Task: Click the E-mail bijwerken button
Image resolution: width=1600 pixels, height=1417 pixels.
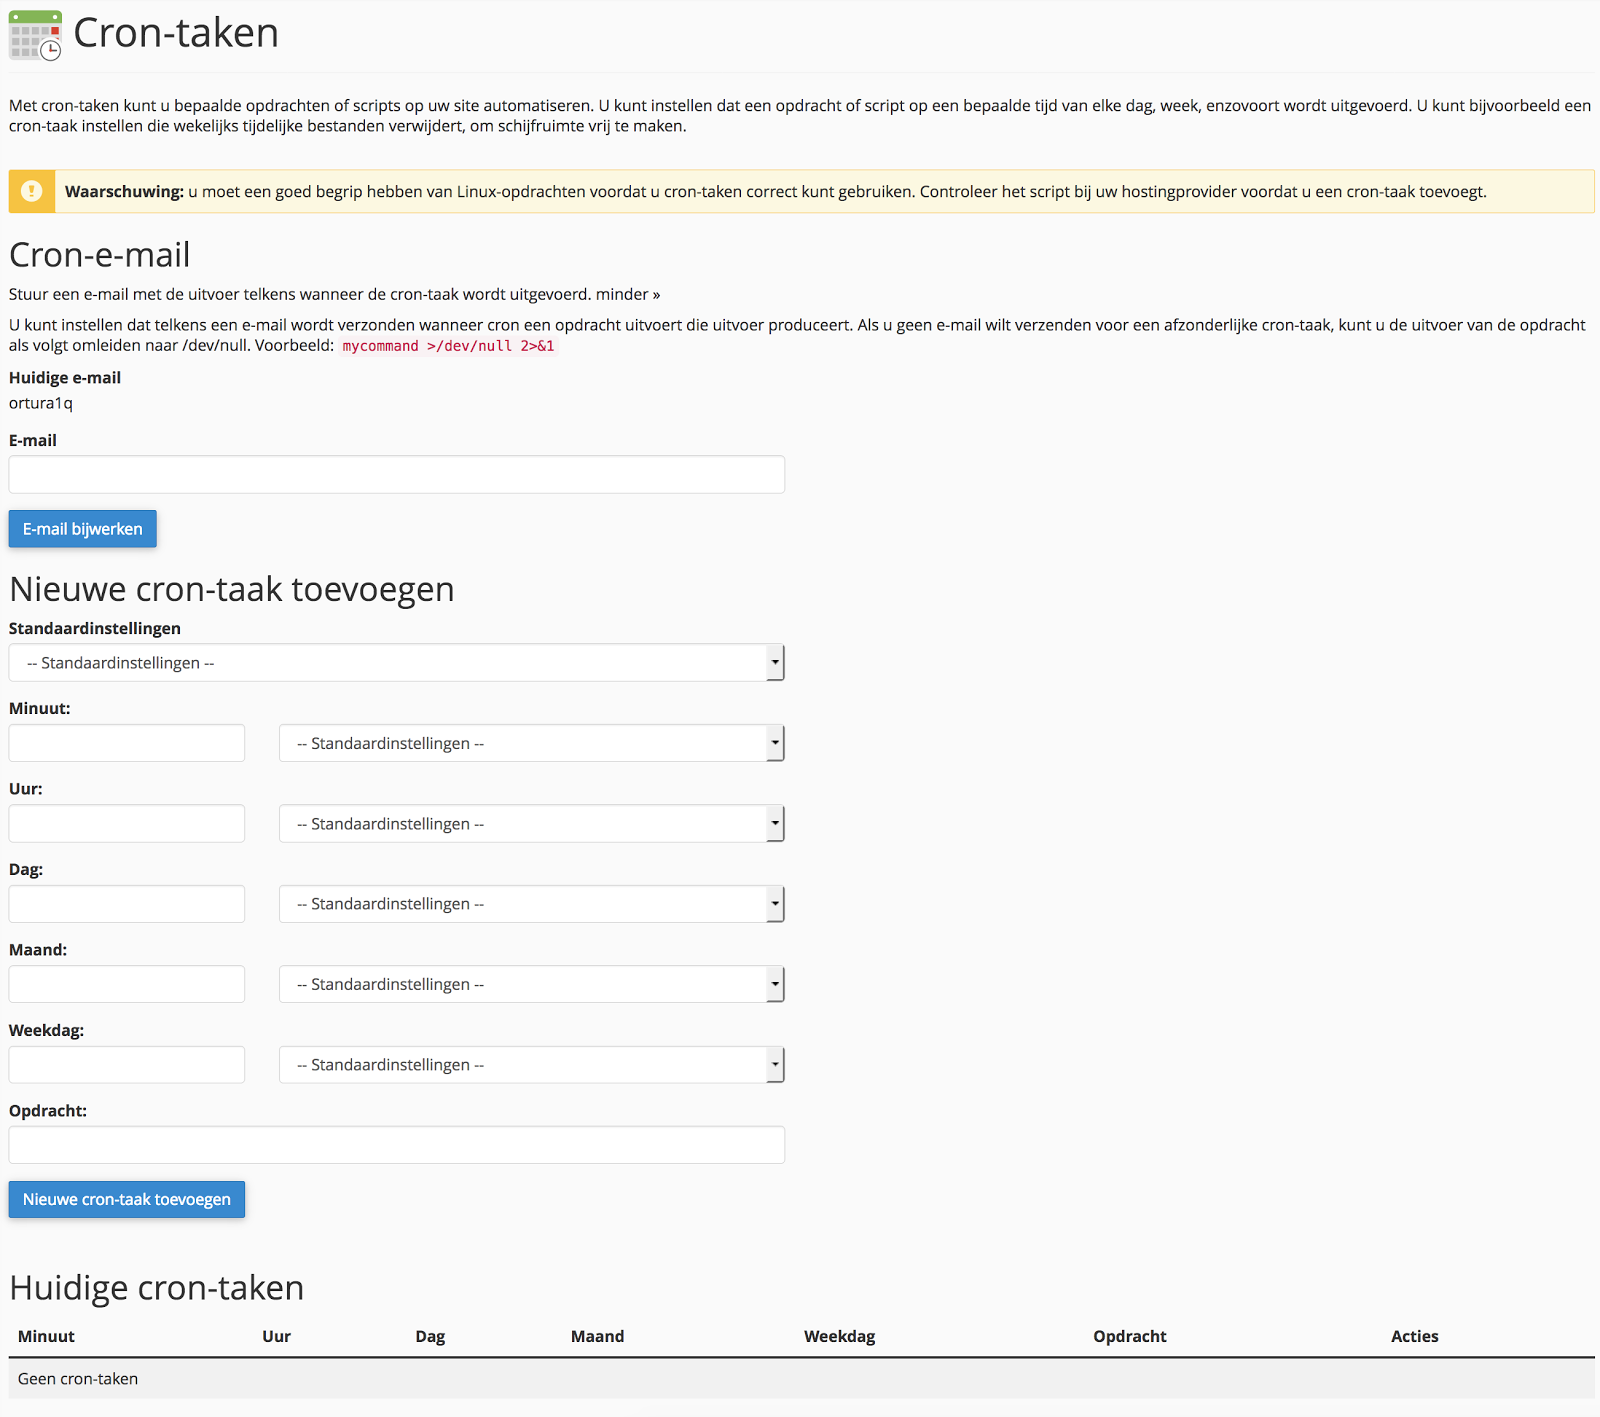Action: click(x=83, y=529)
